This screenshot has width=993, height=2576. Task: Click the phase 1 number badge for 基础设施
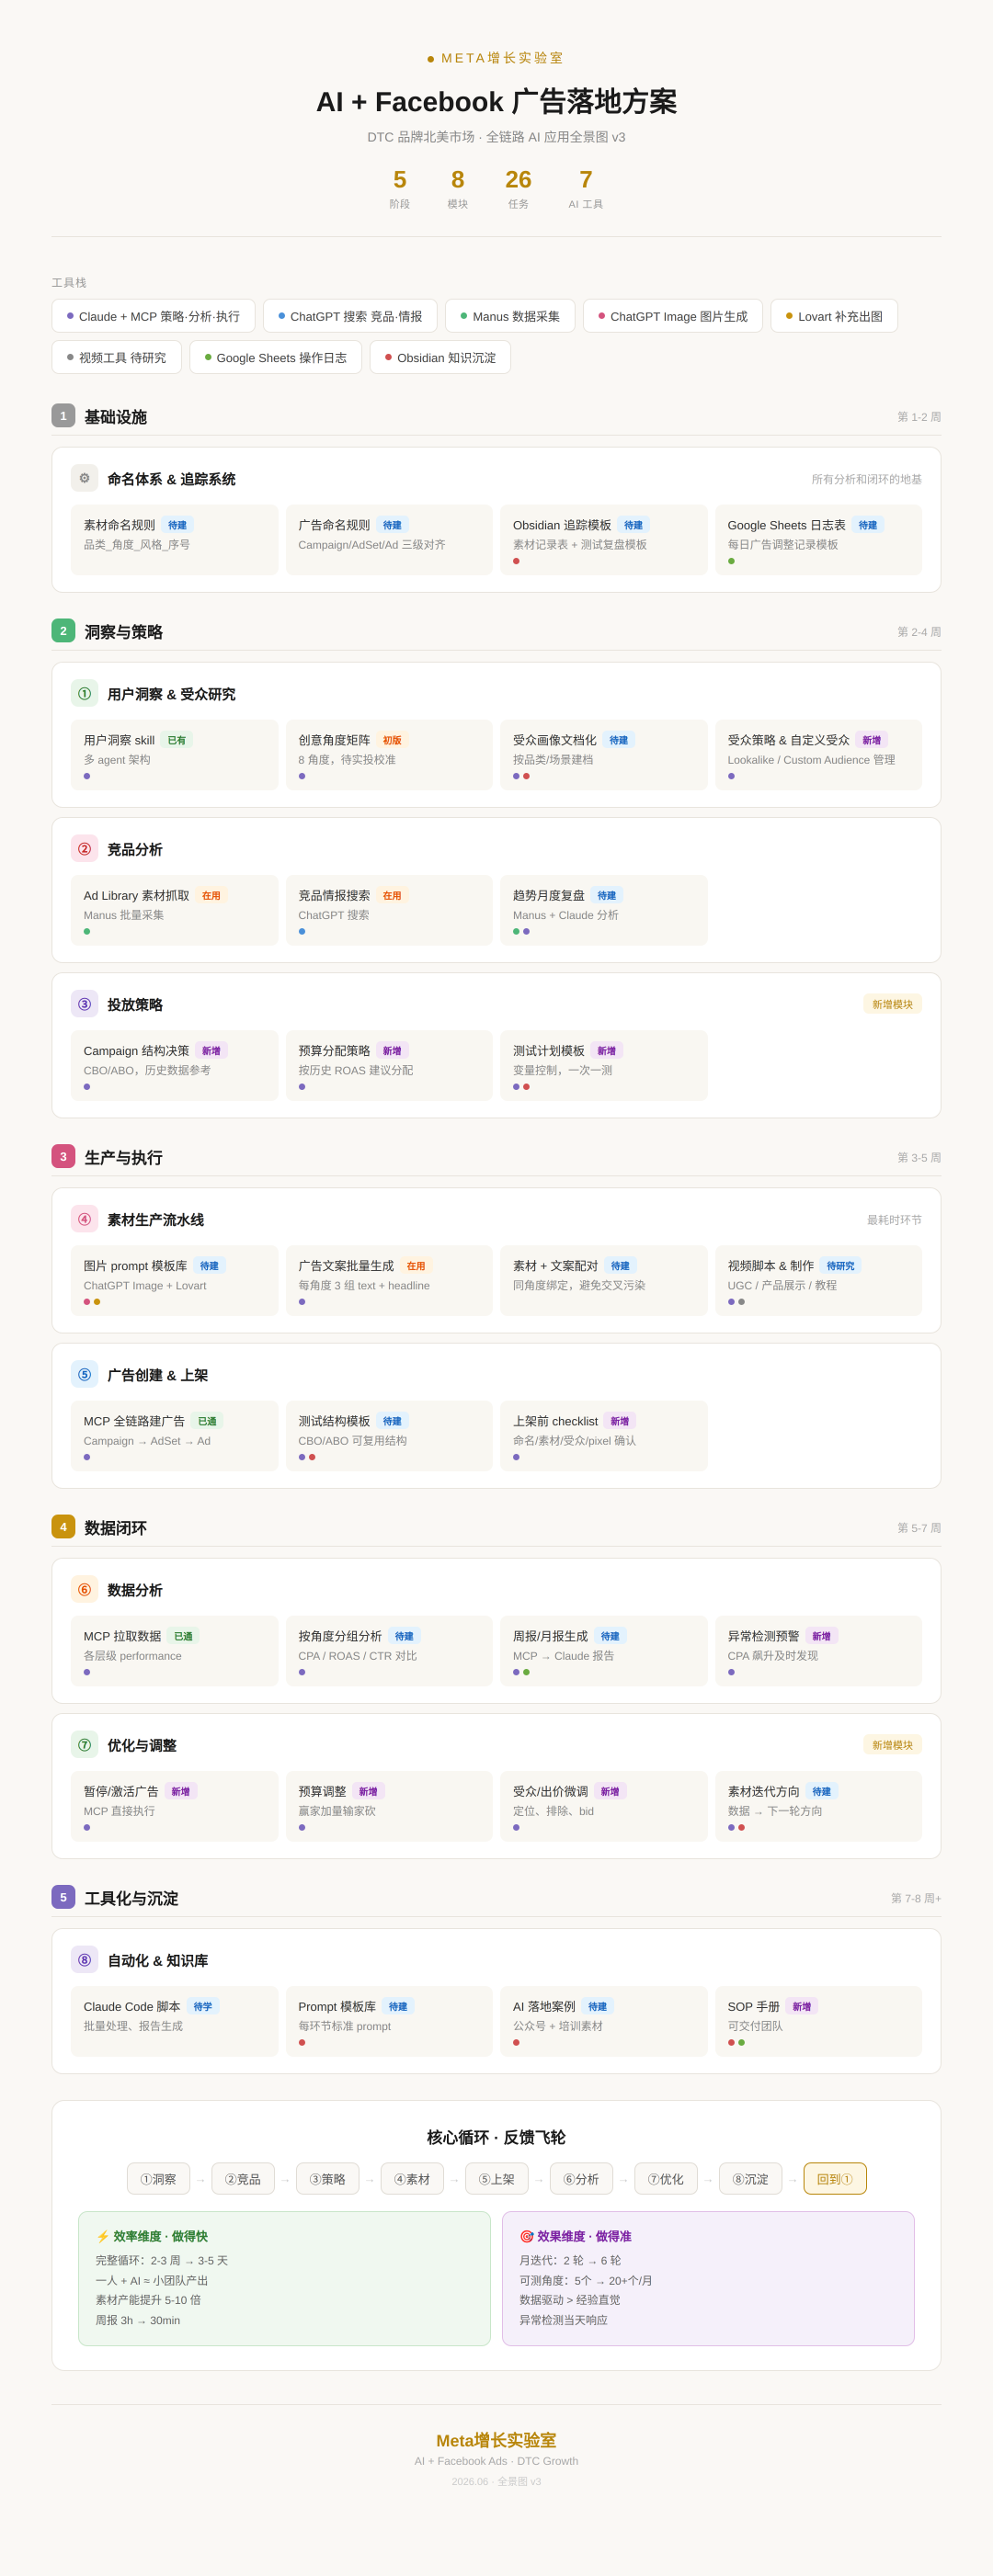pyautogui.click(x=63, y=415)
